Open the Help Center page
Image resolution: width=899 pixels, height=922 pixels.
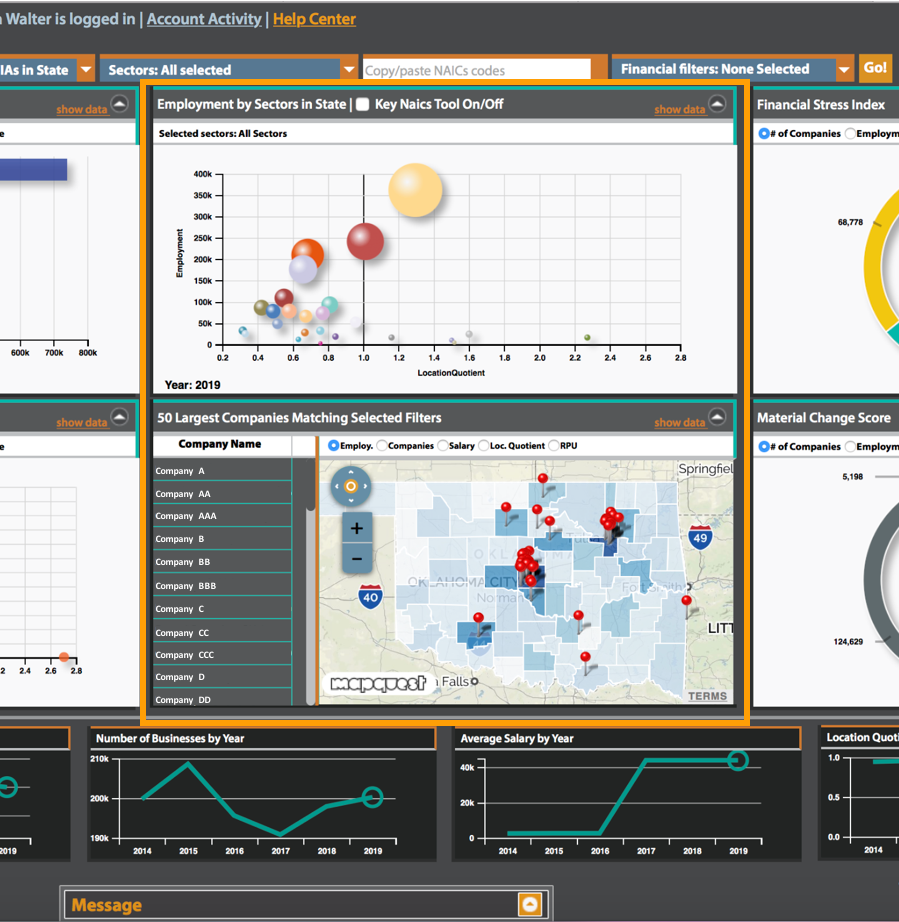pyautogui.click(x=314, y=19)
